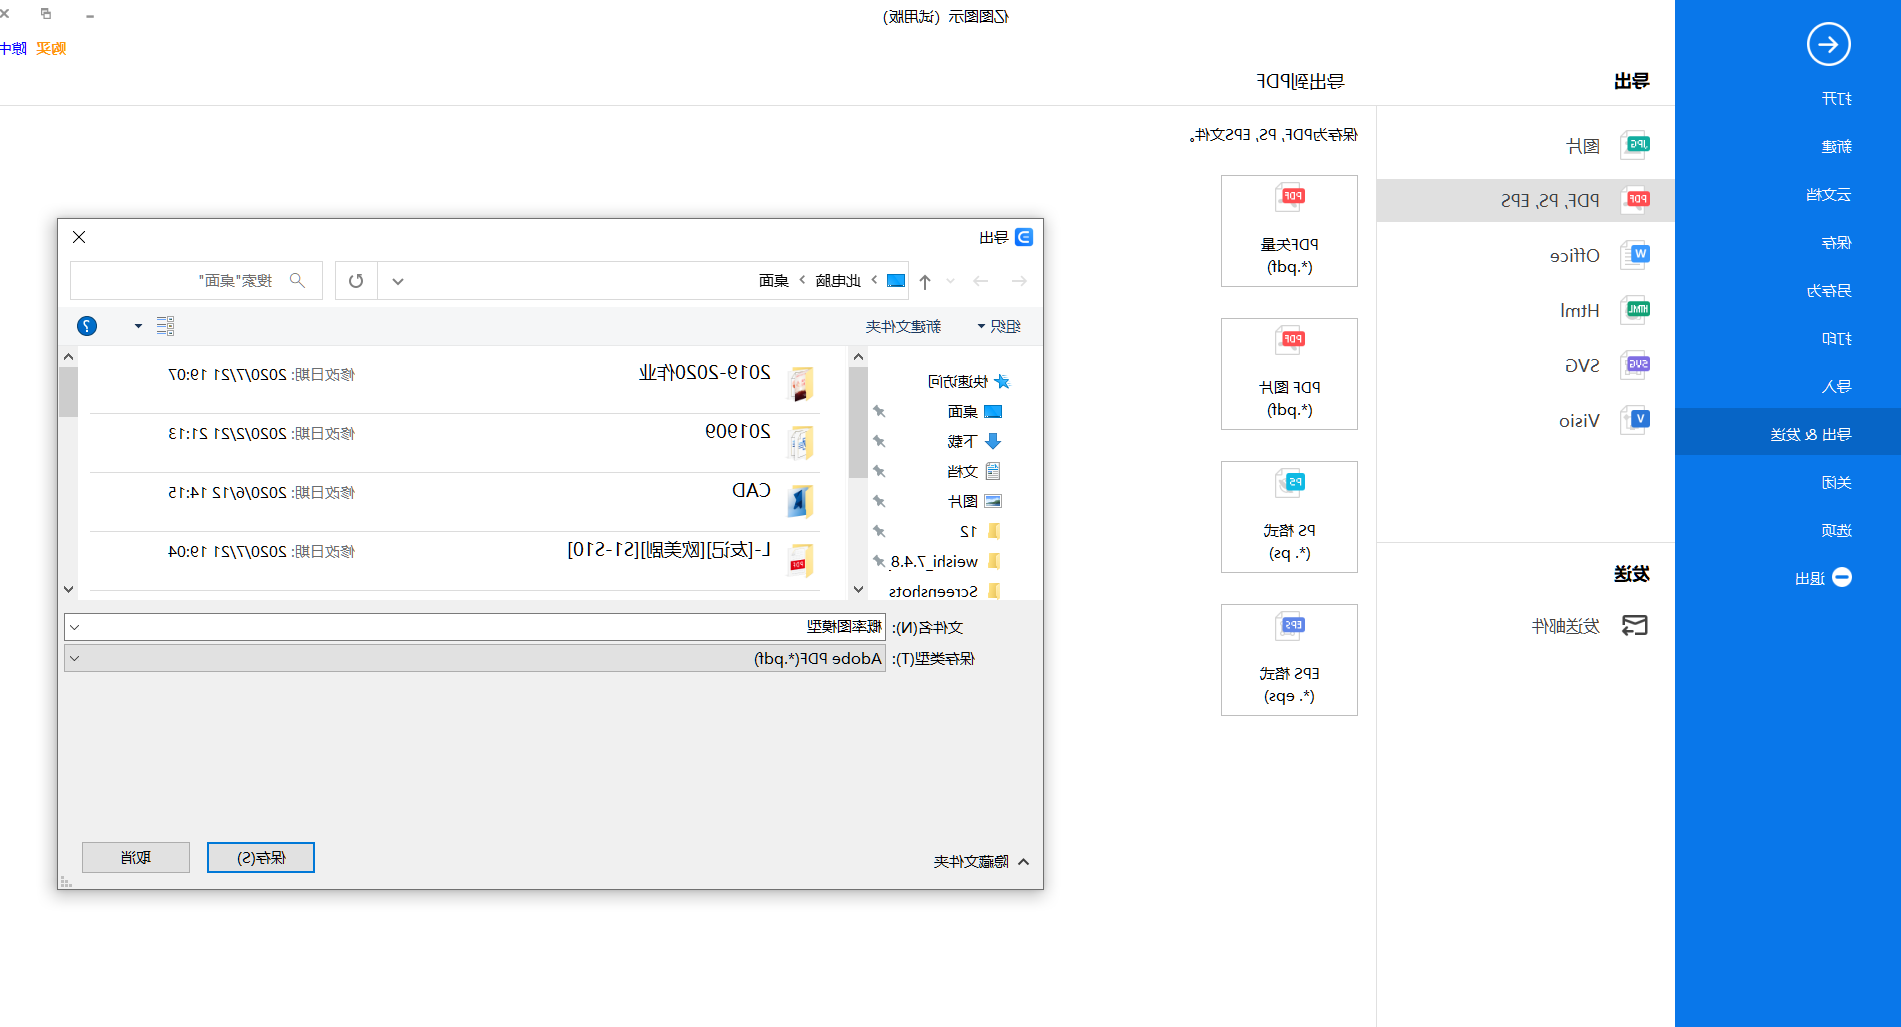Click 关闭 in the blue sidebar

tap(1836, 483)
